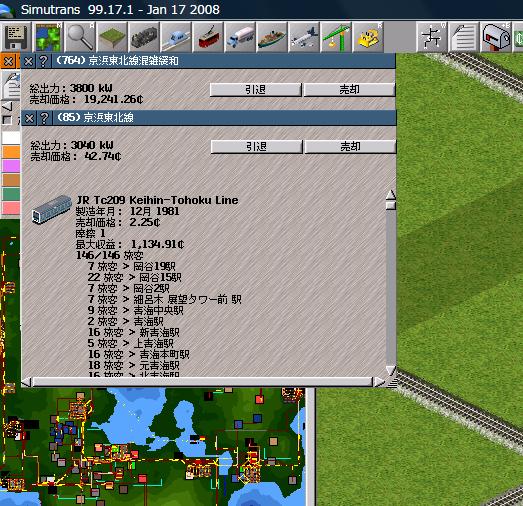Image resolution: width=523 pixels, height=506 pixels.
Task: Click text JR Tc209 Keihin-Tohoku Line
Action: (x=157, y=200)
